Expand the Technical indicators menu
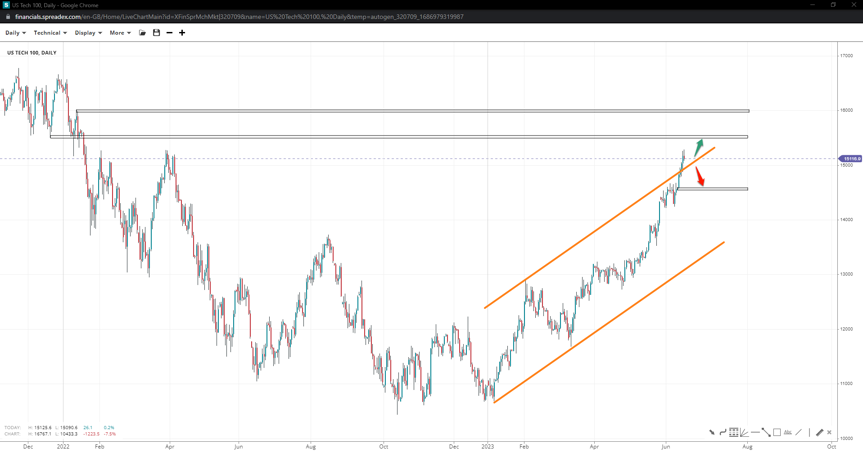 (50, 33)
